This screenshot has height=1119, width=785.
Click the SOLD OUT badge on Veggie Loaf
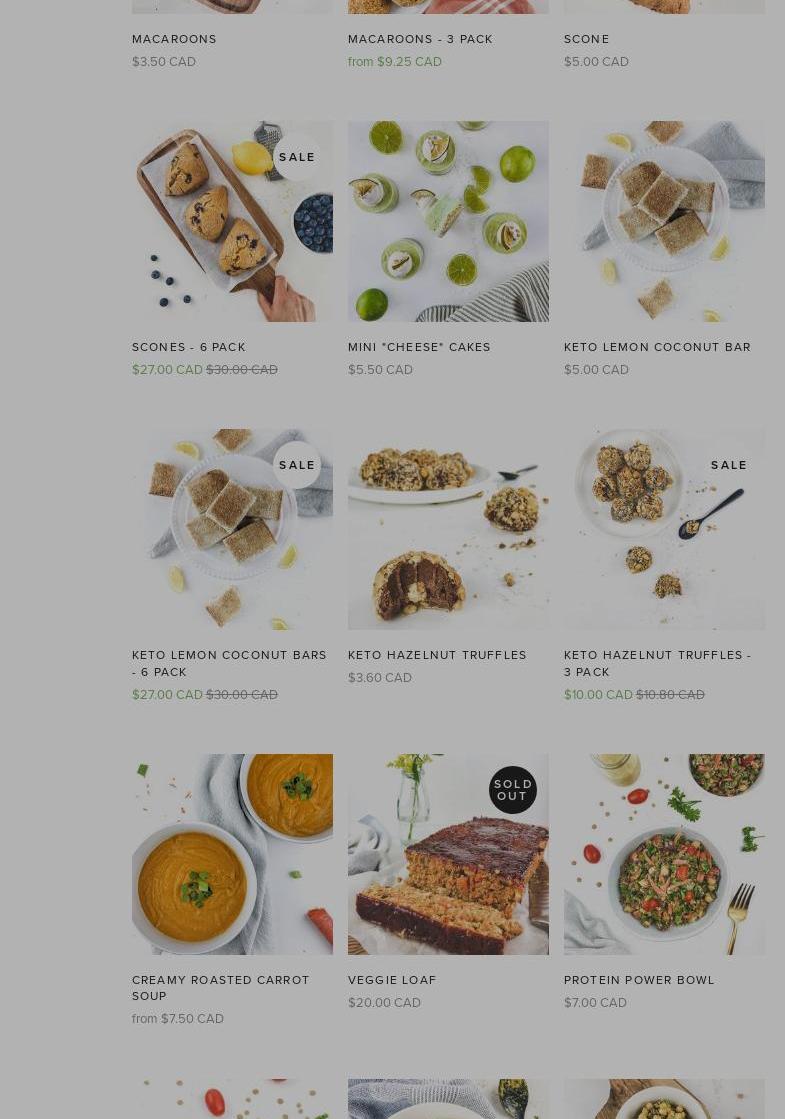[x=513, y=790]
